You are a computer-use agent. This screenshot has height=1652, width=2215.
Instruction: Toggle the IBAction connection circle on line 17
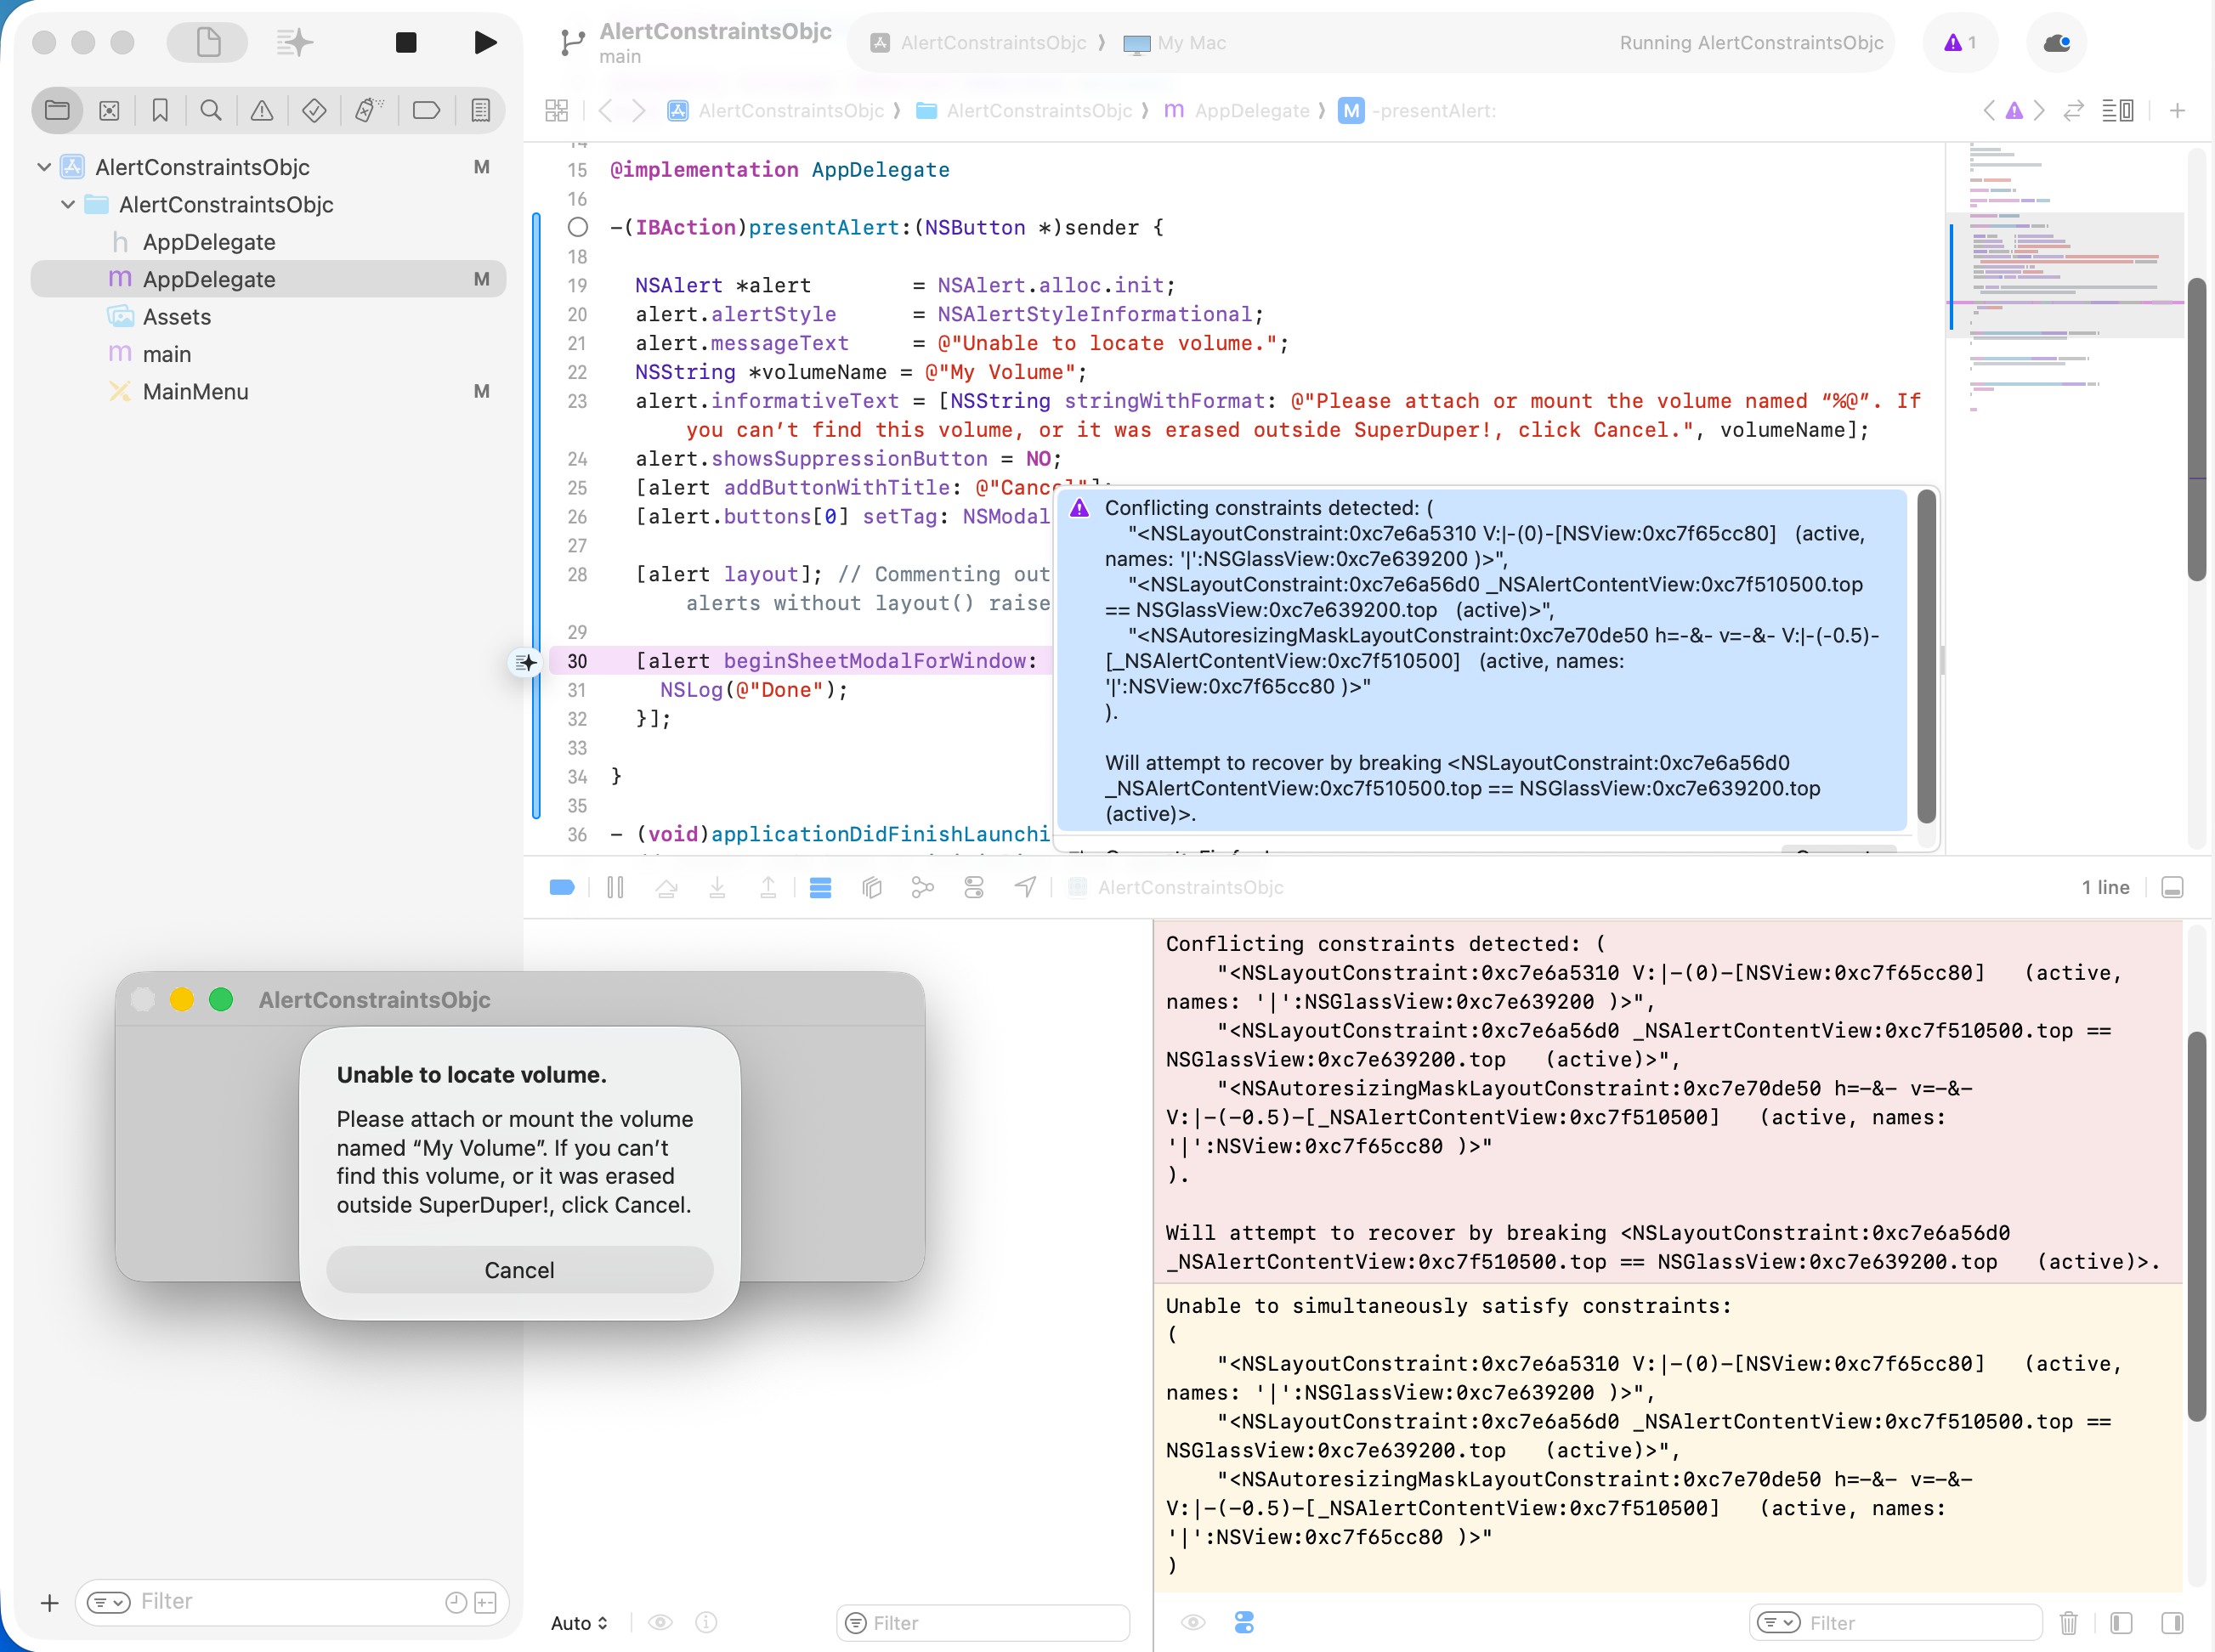[578, 227]
